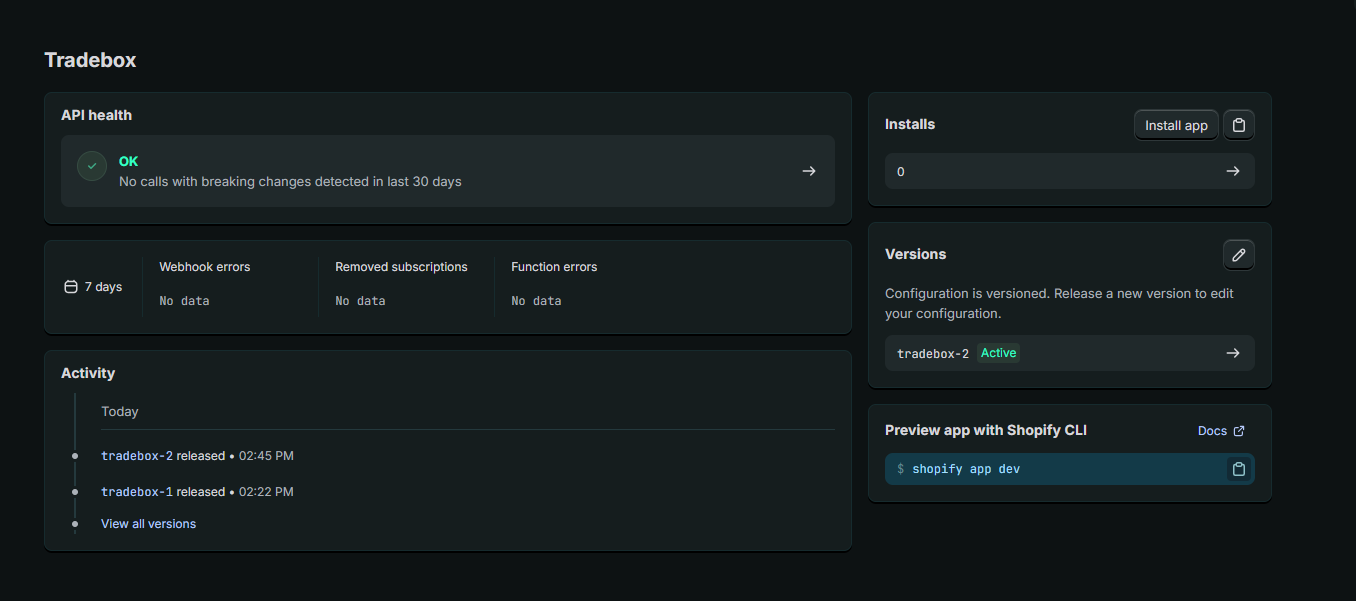Click the arrow beside the tradebox-2 Active version

(1233, 353)
